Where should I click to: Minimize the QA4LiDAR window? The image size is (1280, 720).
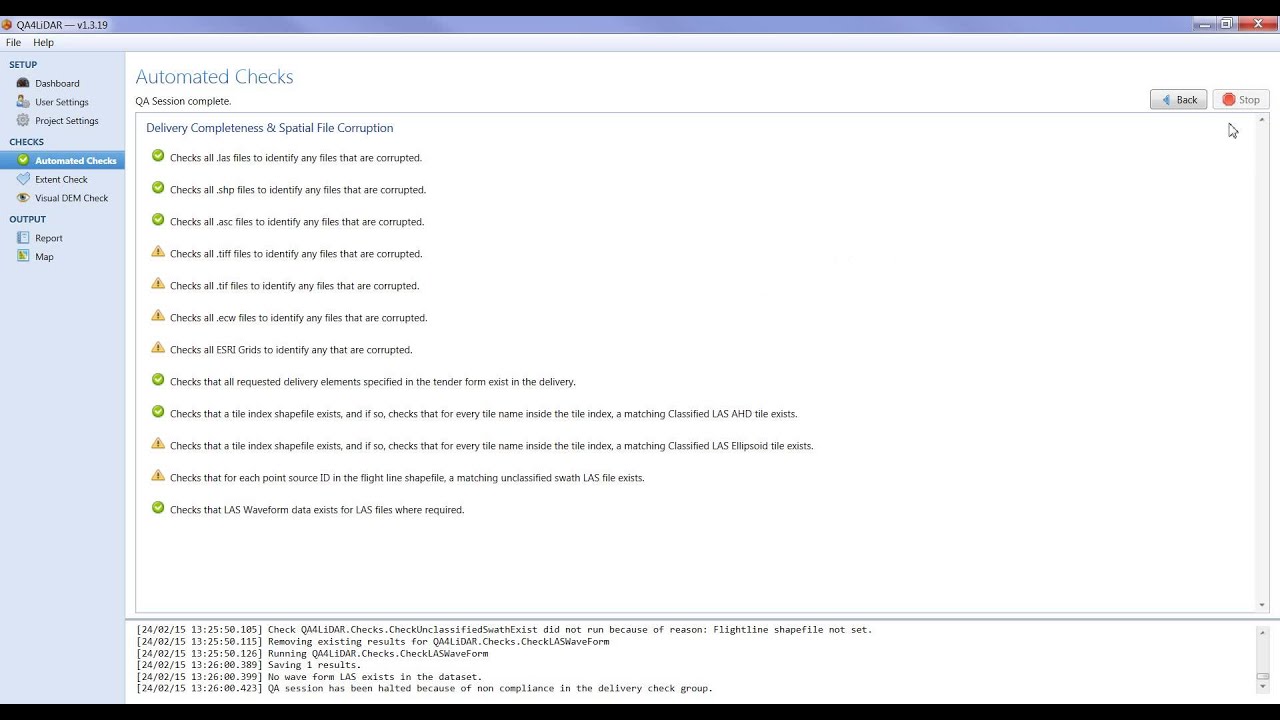(x=1205, y=23)
